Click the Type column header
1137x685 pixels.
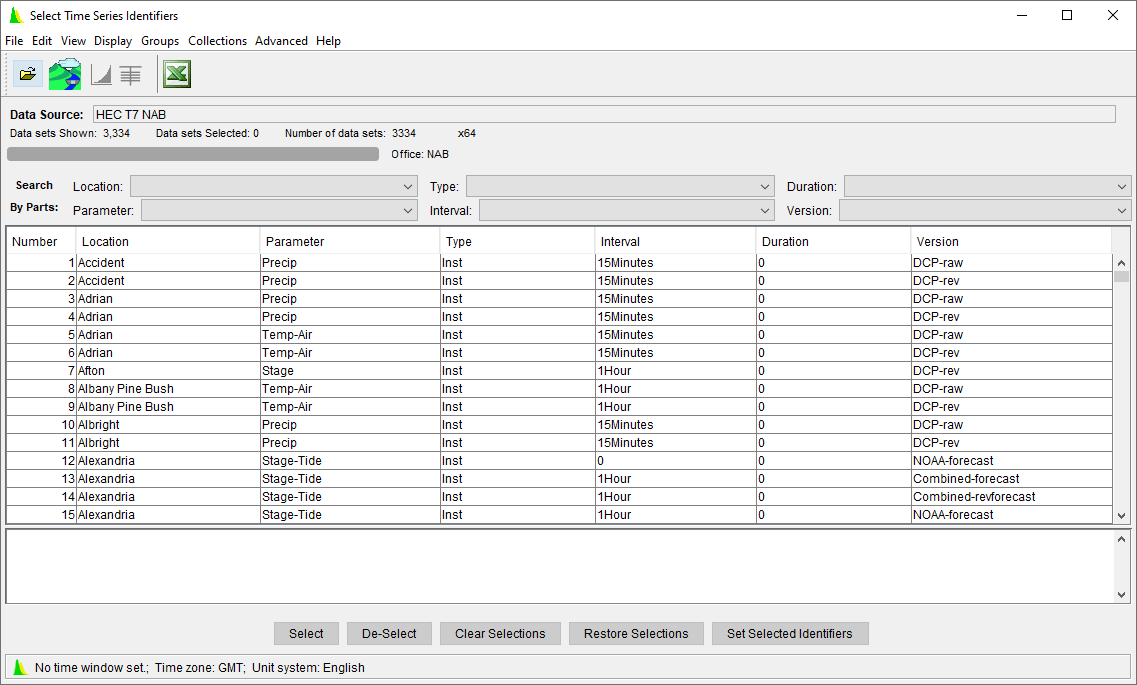[517, 241]
